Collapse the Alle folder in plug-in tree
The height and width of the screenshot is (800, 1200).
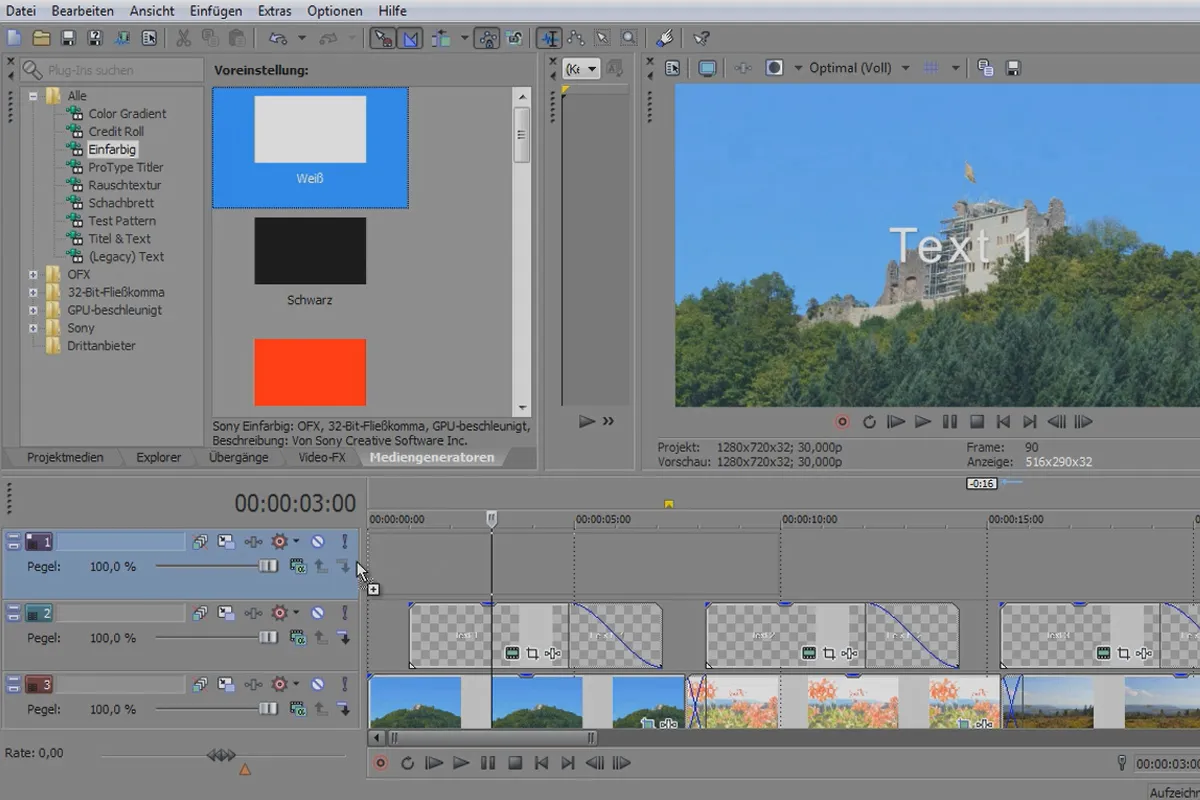coord(33,96)
